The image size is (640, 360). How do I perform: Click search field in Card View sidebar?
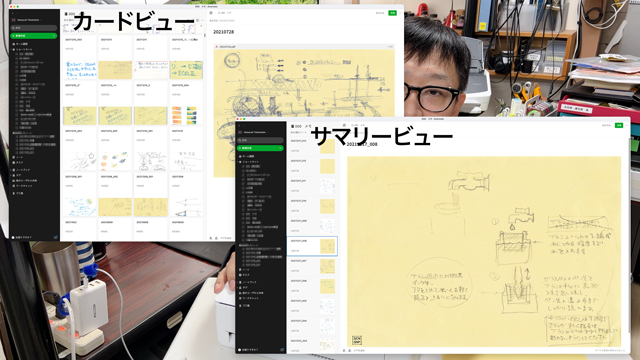(x=34, y=28)
